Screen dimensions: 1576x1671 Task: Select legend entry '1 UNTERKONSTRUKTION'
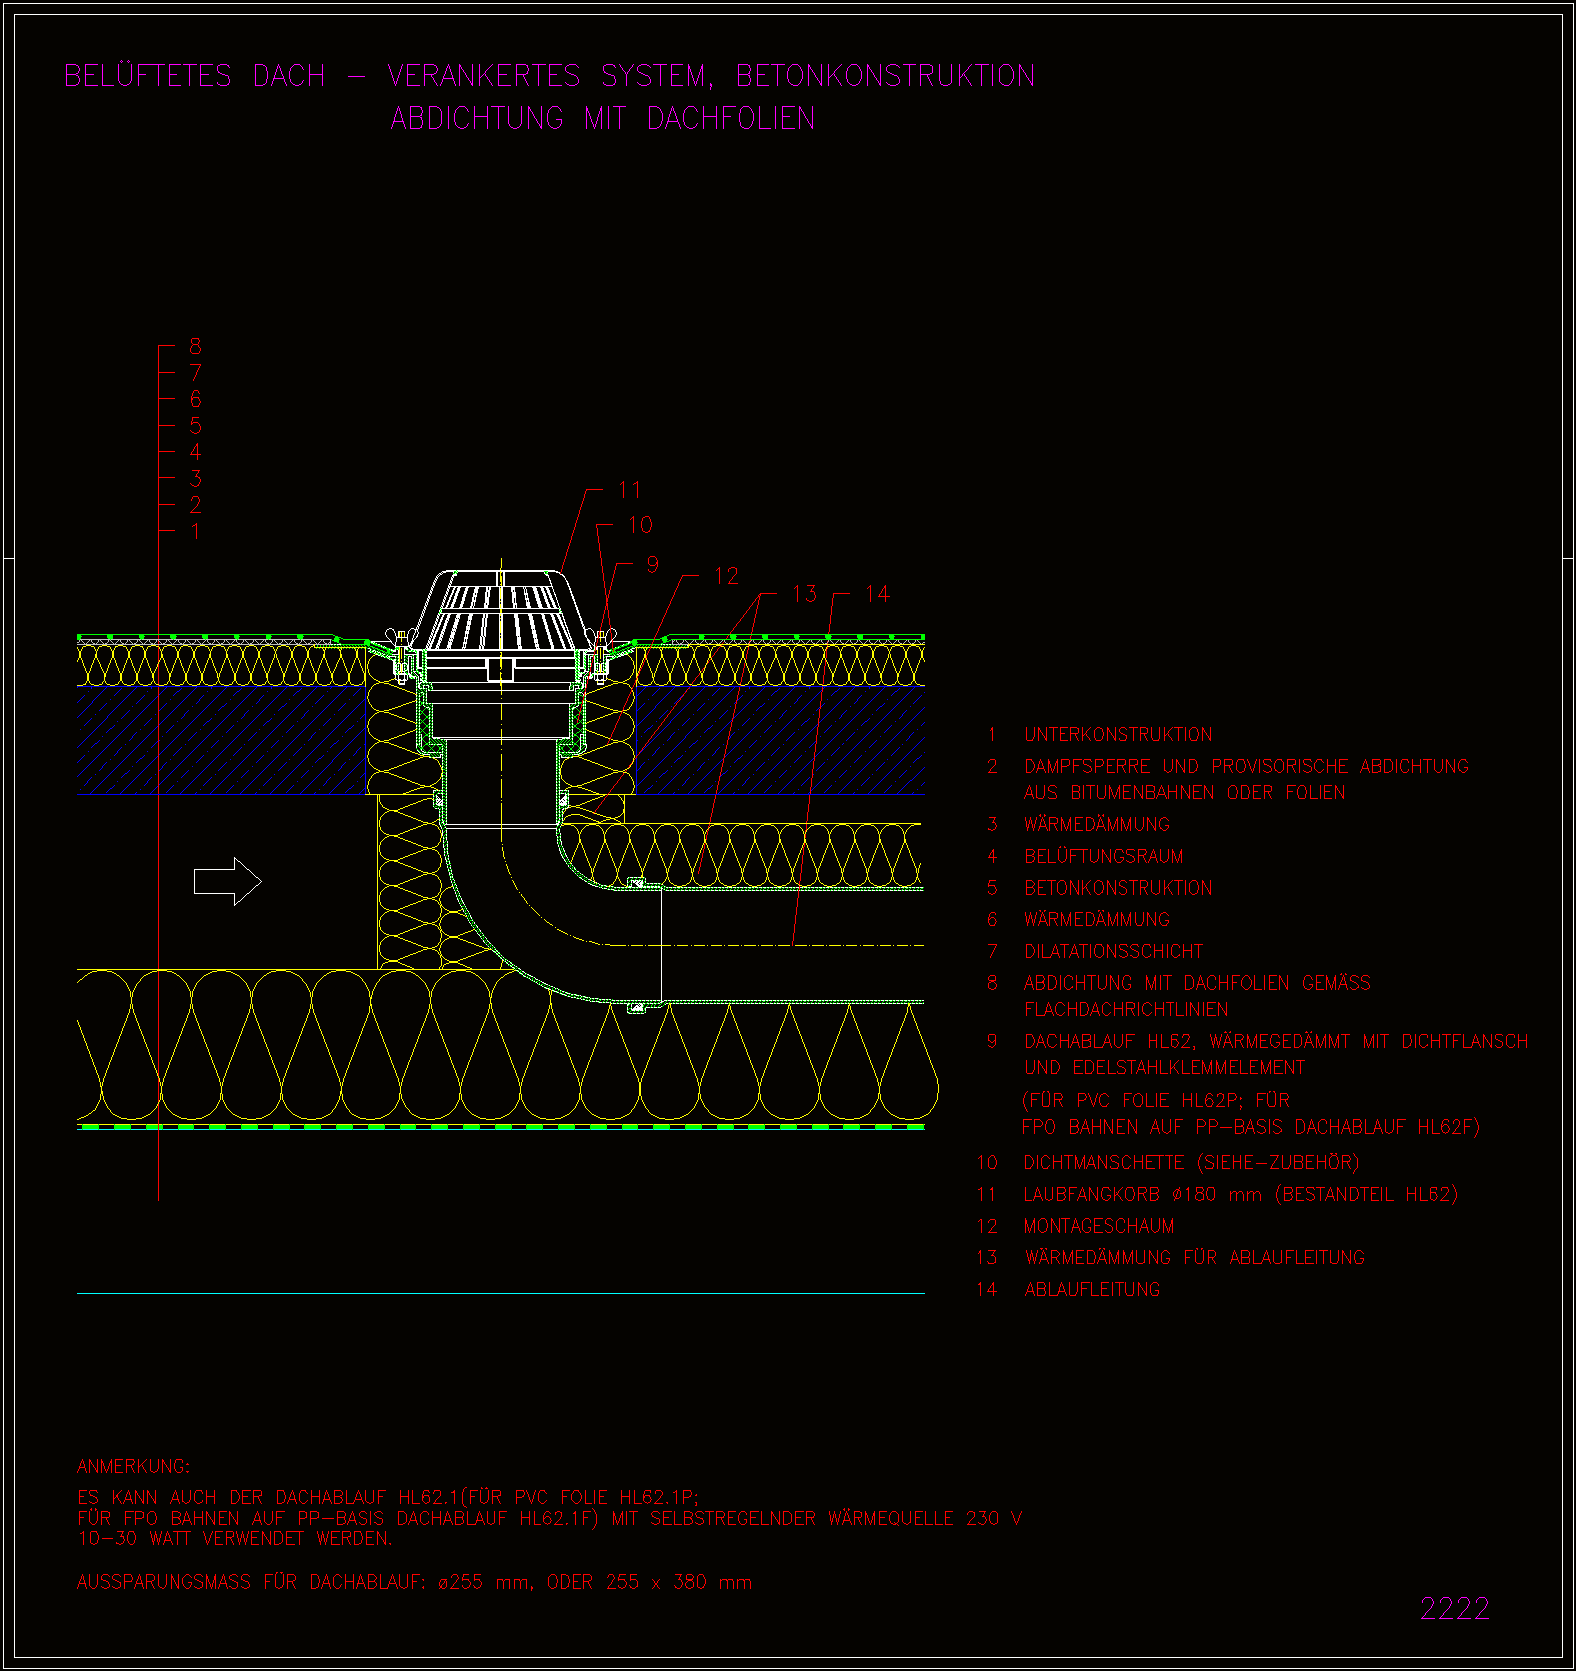pyautogui.click(x=1100, y=735)
